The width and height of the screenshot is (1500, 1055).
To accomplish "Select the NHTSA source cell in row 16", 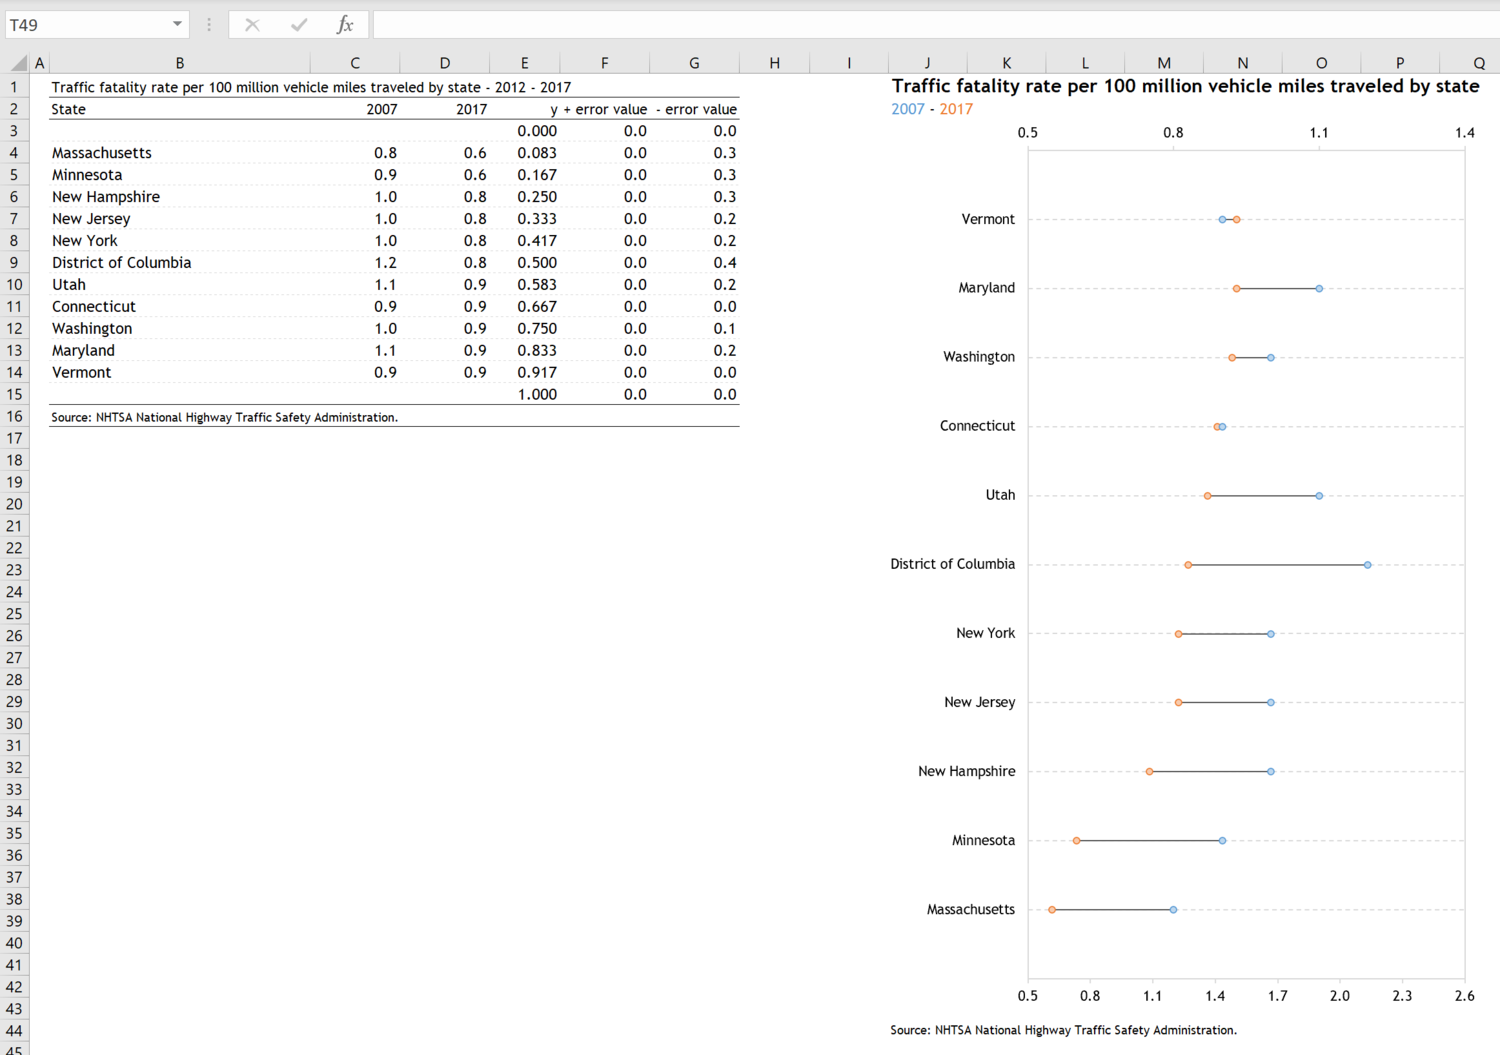I will coord(224,417).
